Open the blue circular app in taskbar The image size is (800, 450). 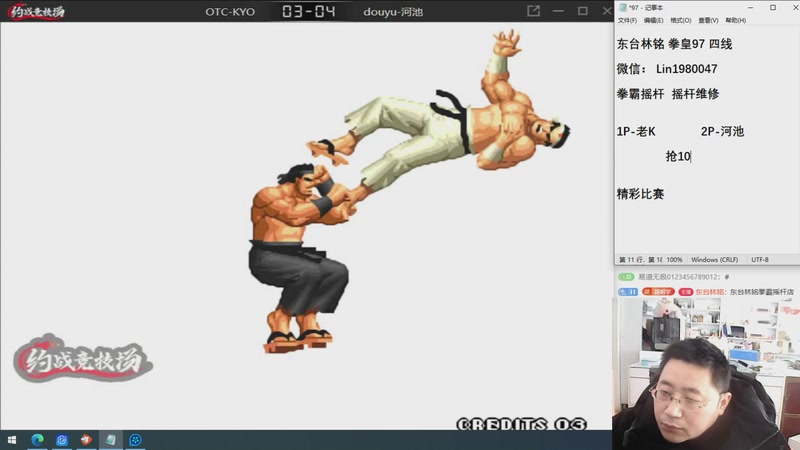[x=62, y=440]
